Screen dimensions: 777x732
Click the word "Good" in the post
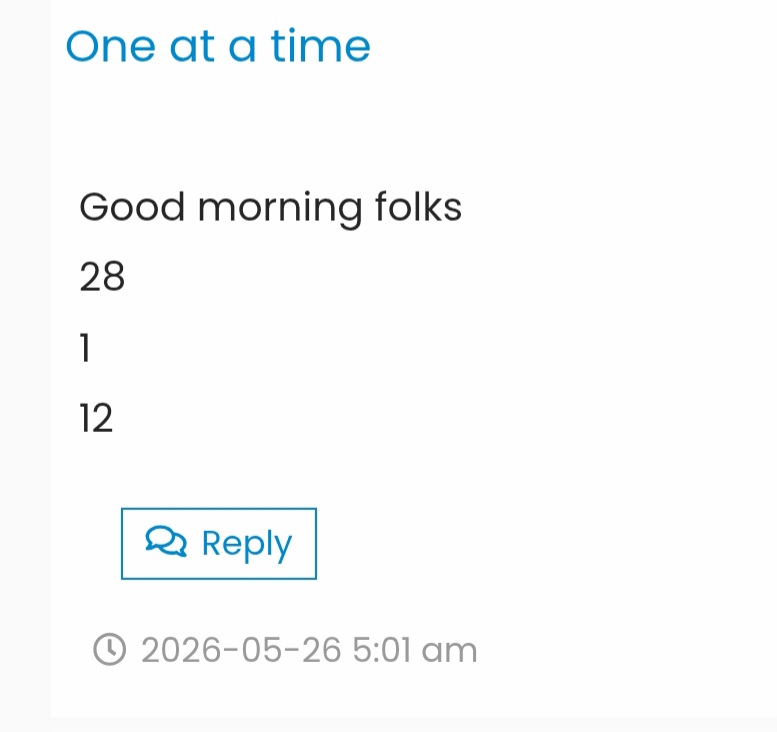coord(132,207)
